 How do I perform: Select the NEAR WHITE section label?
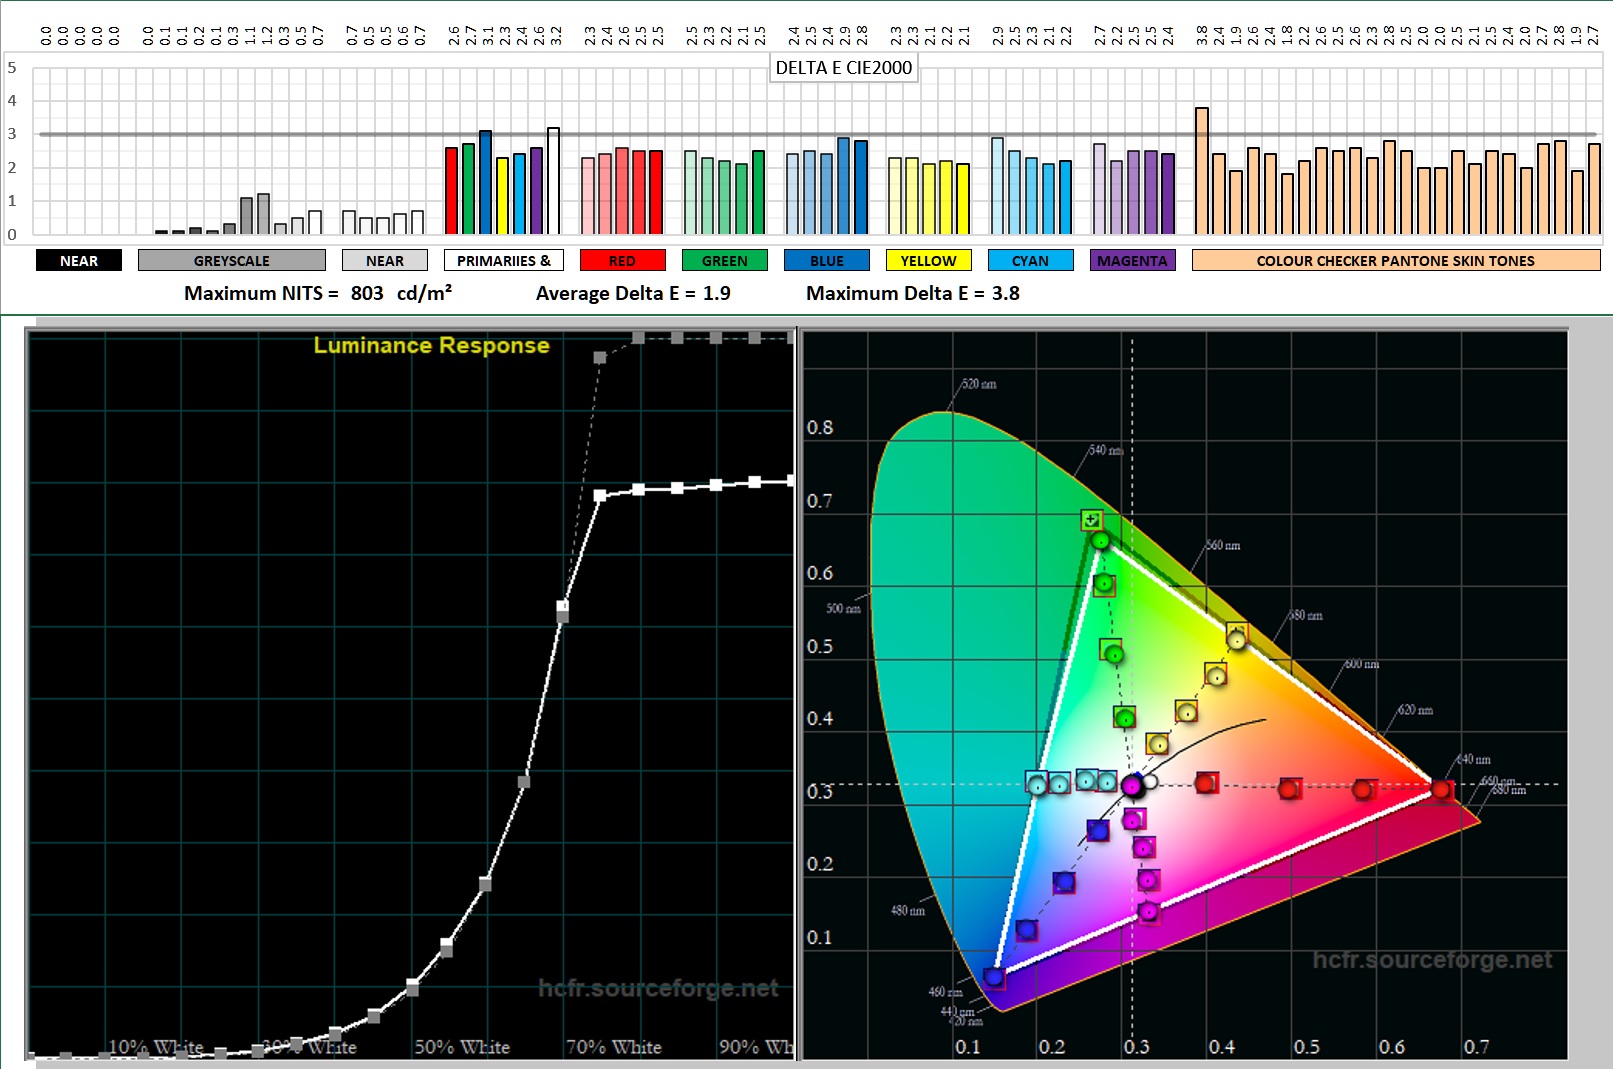[384, 260]
